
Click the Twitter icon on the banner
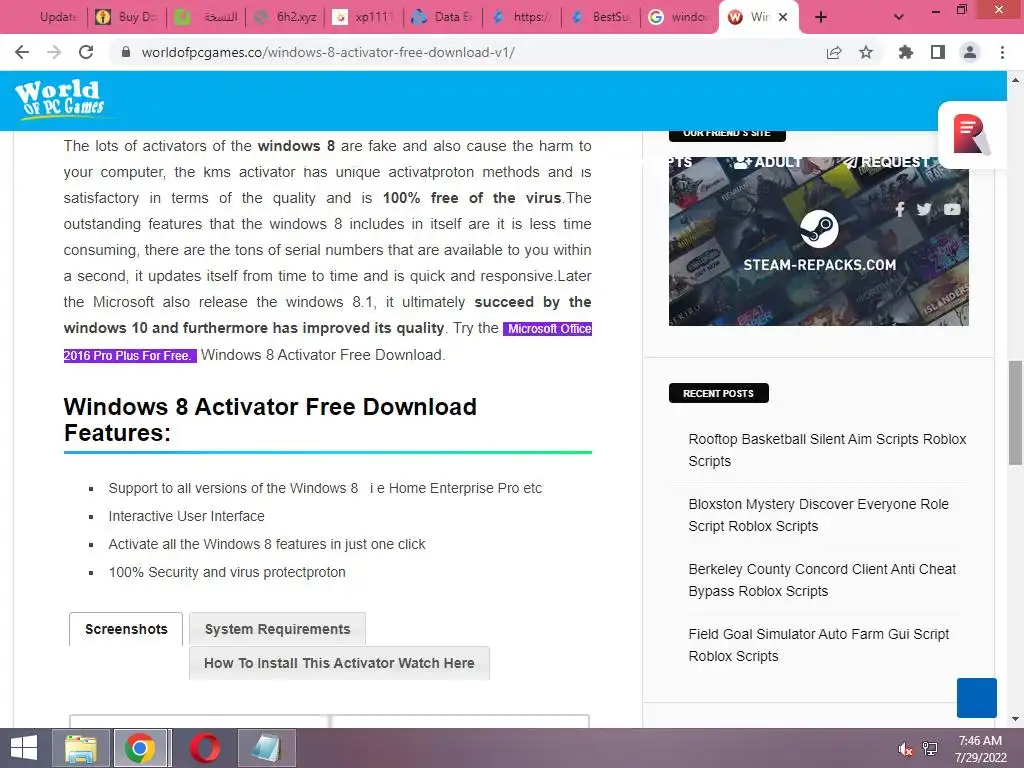coord(924,210)
